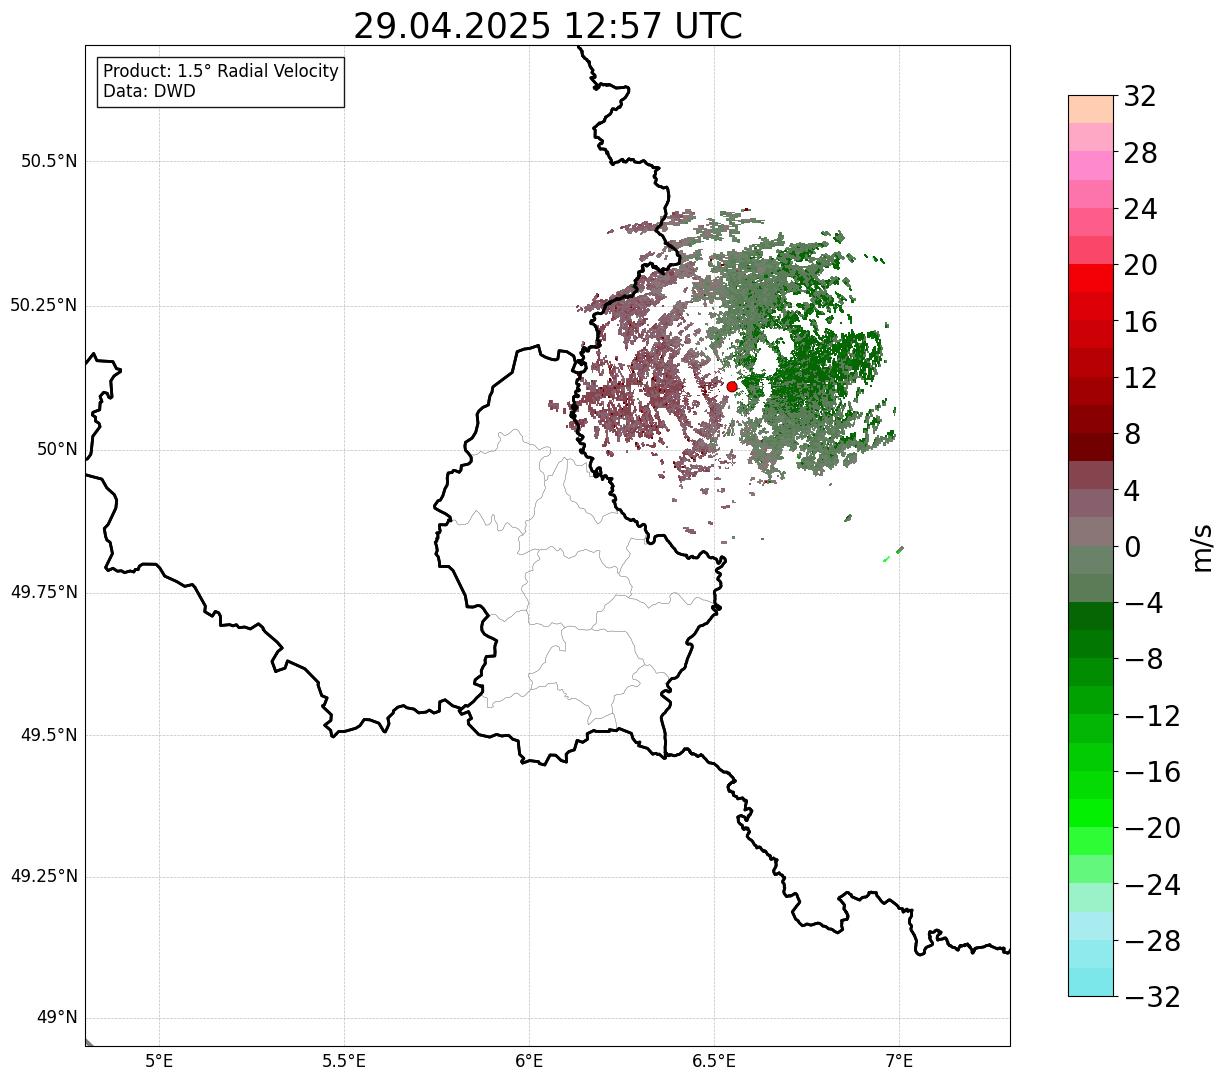Click the colorbar label '8'

click(x=1132, y=435)
